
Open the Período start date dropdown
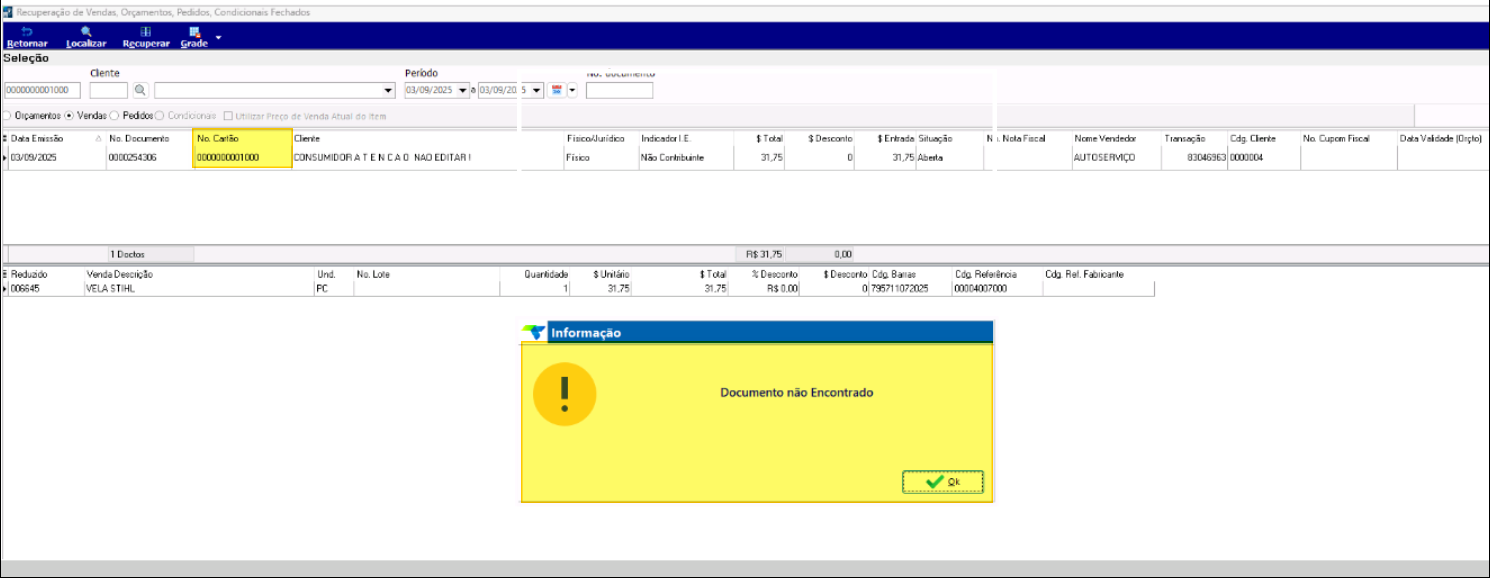[463, 90]
